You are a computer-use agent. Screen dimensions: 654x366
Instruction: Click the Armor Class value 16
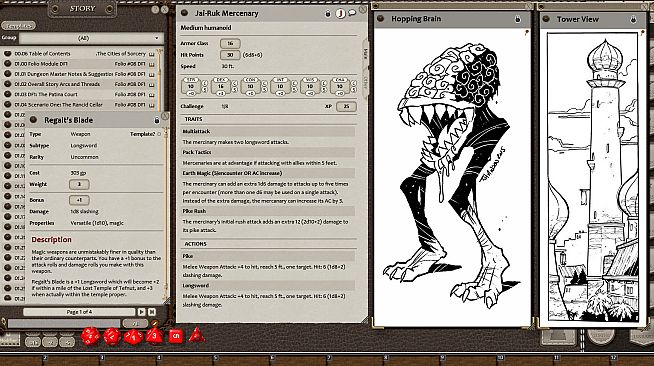[x=230, y=43]
